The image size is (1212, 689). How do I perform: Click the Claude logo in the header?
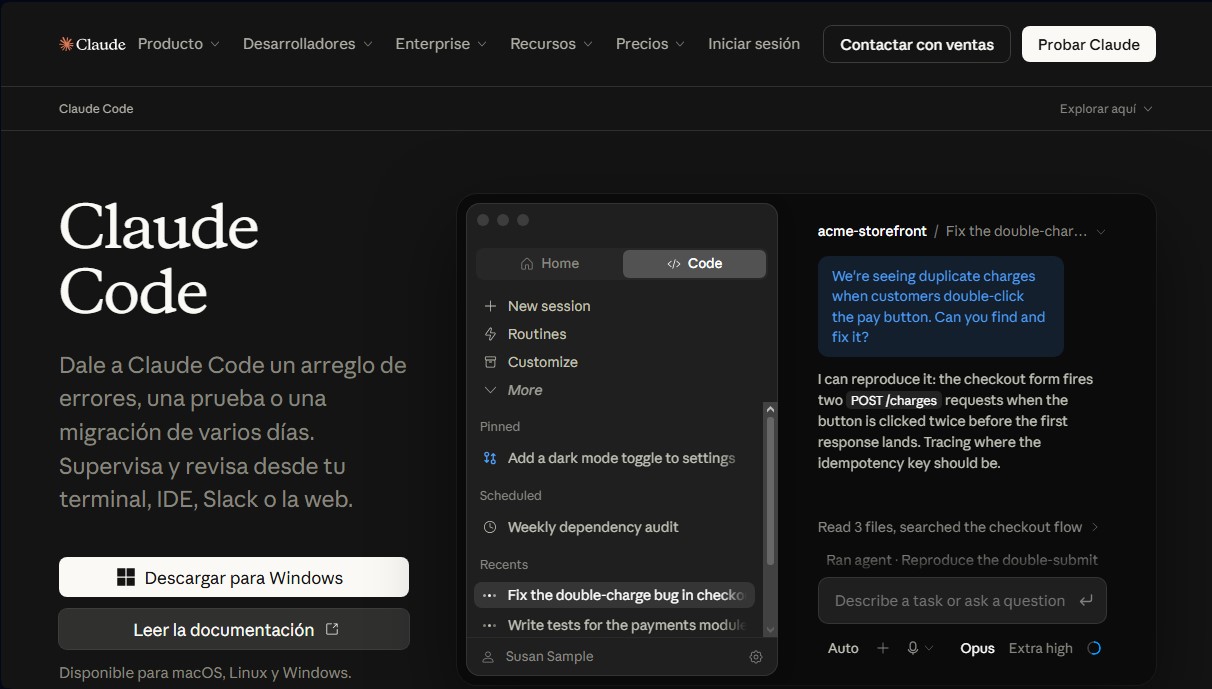pyautogui.click(x=92, y=44)
